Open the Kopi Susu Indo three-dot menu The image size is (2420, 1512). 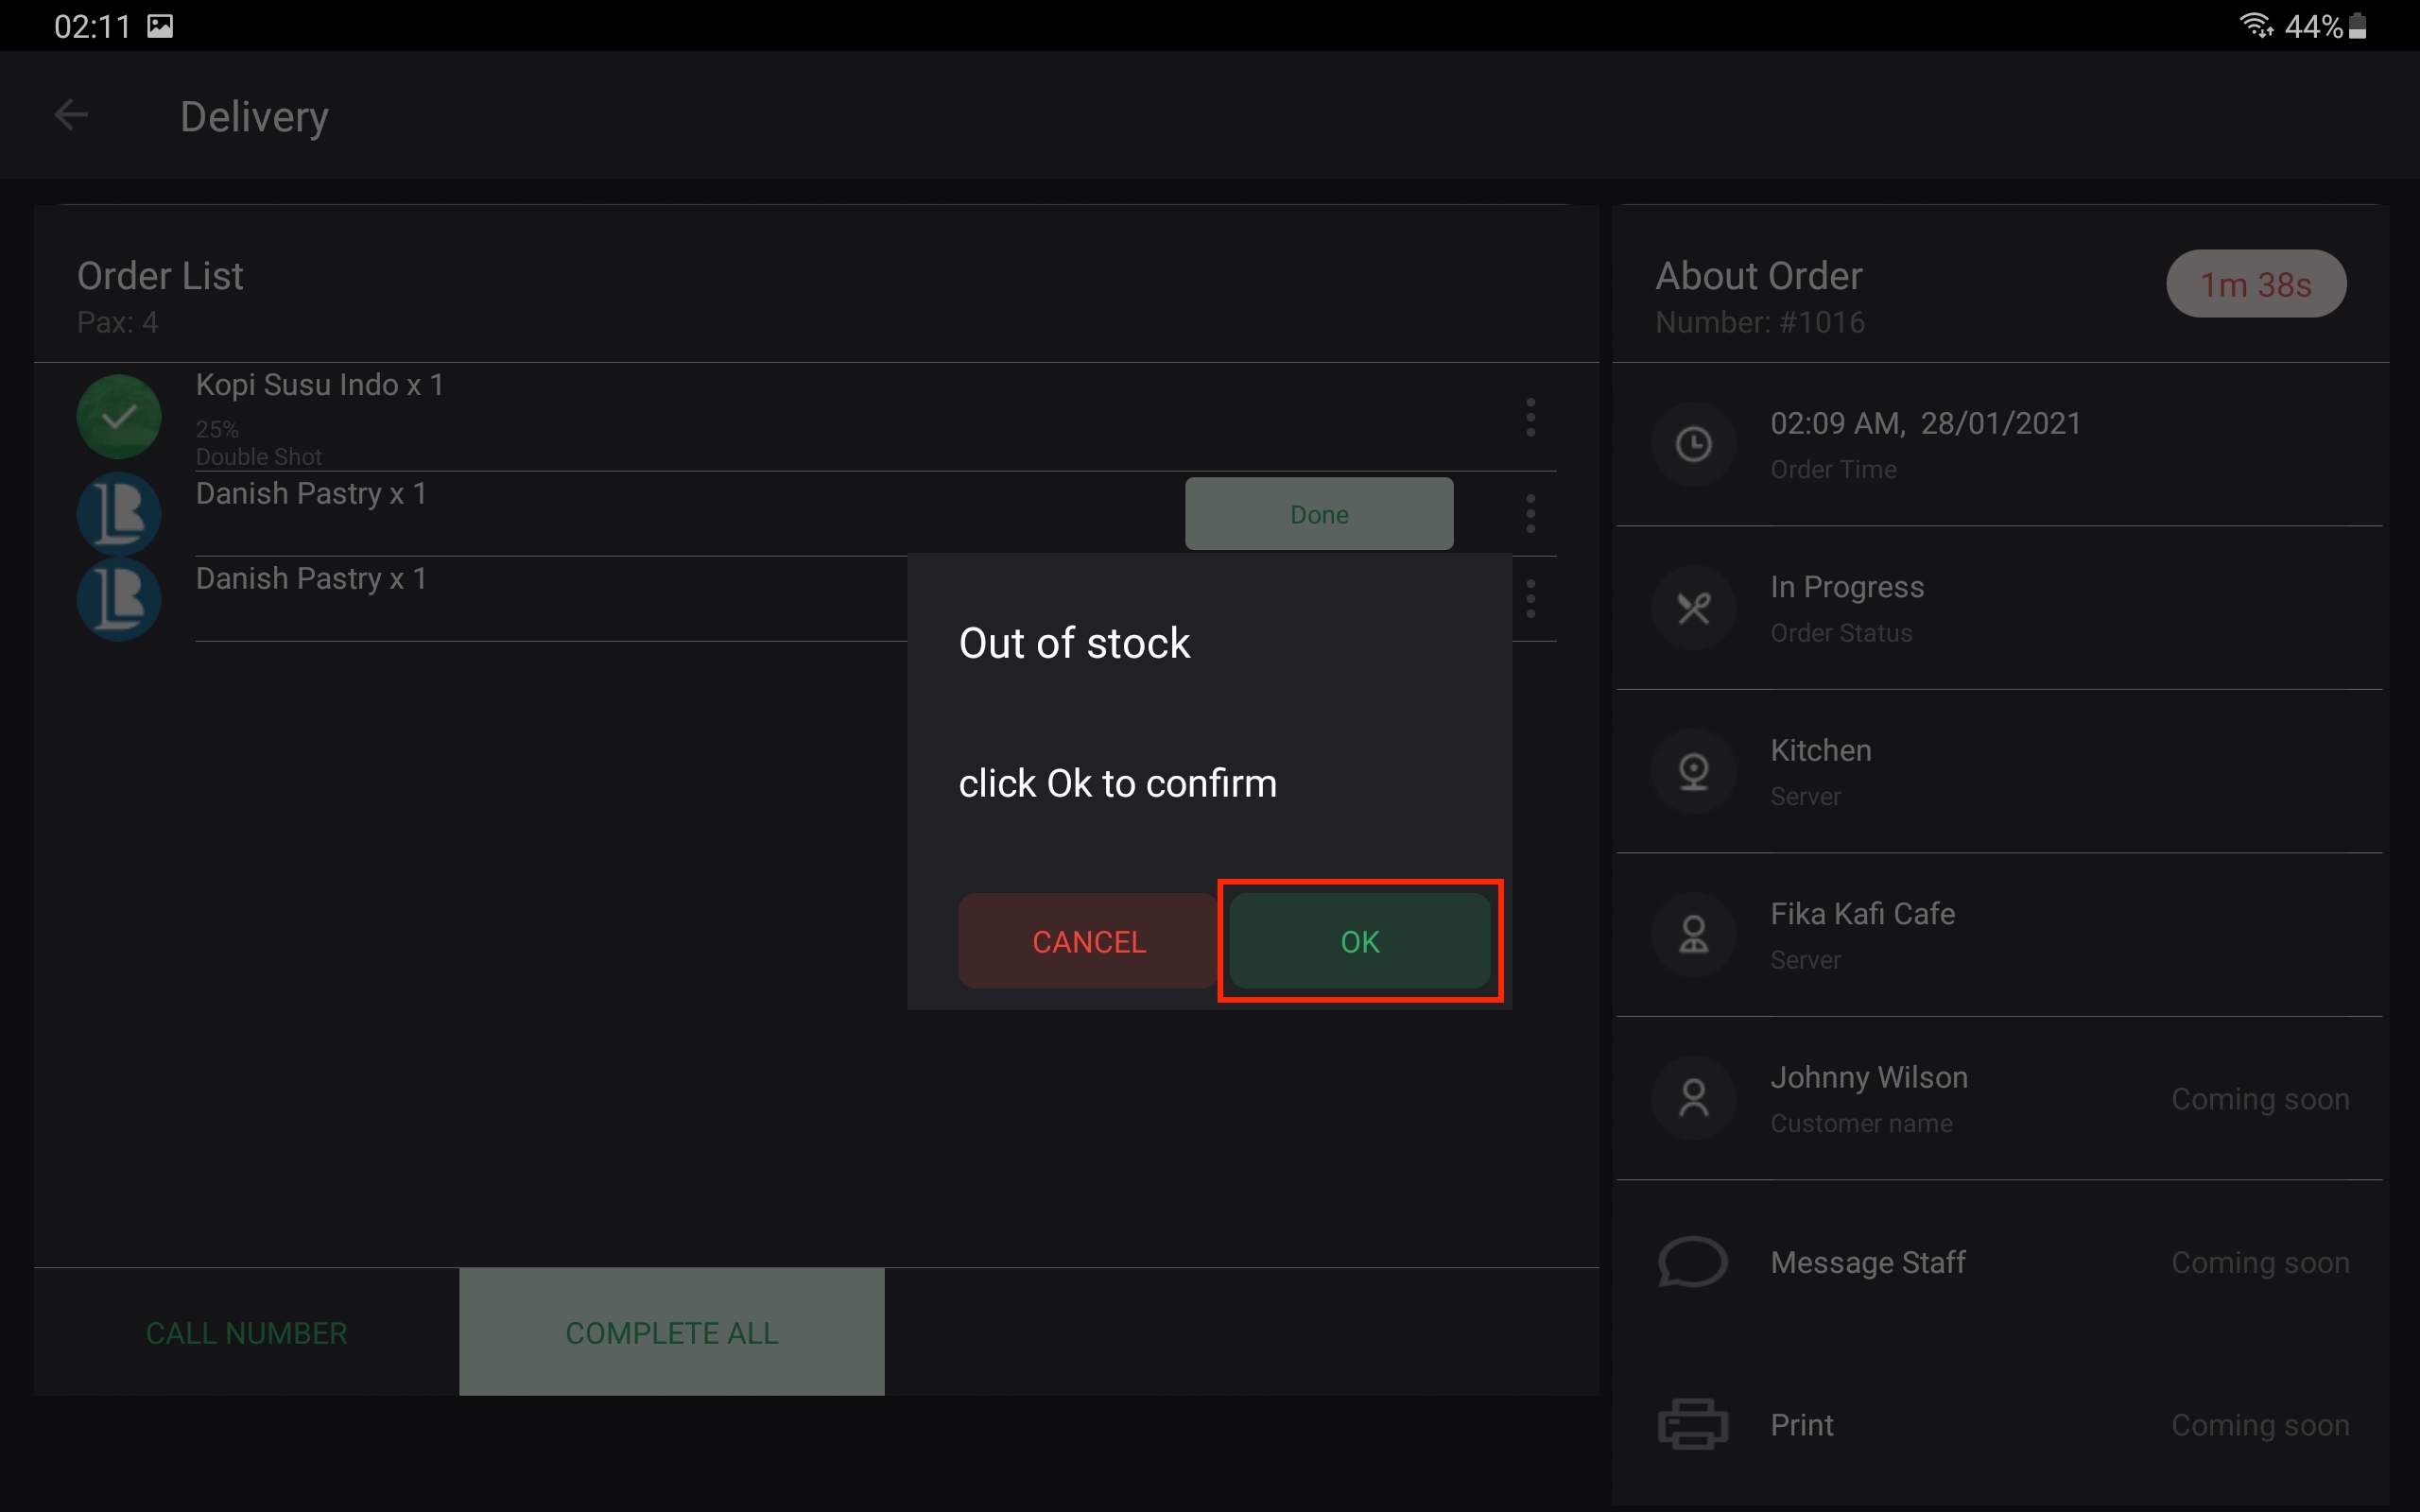pyautogui.click(x=1530, y=417)
